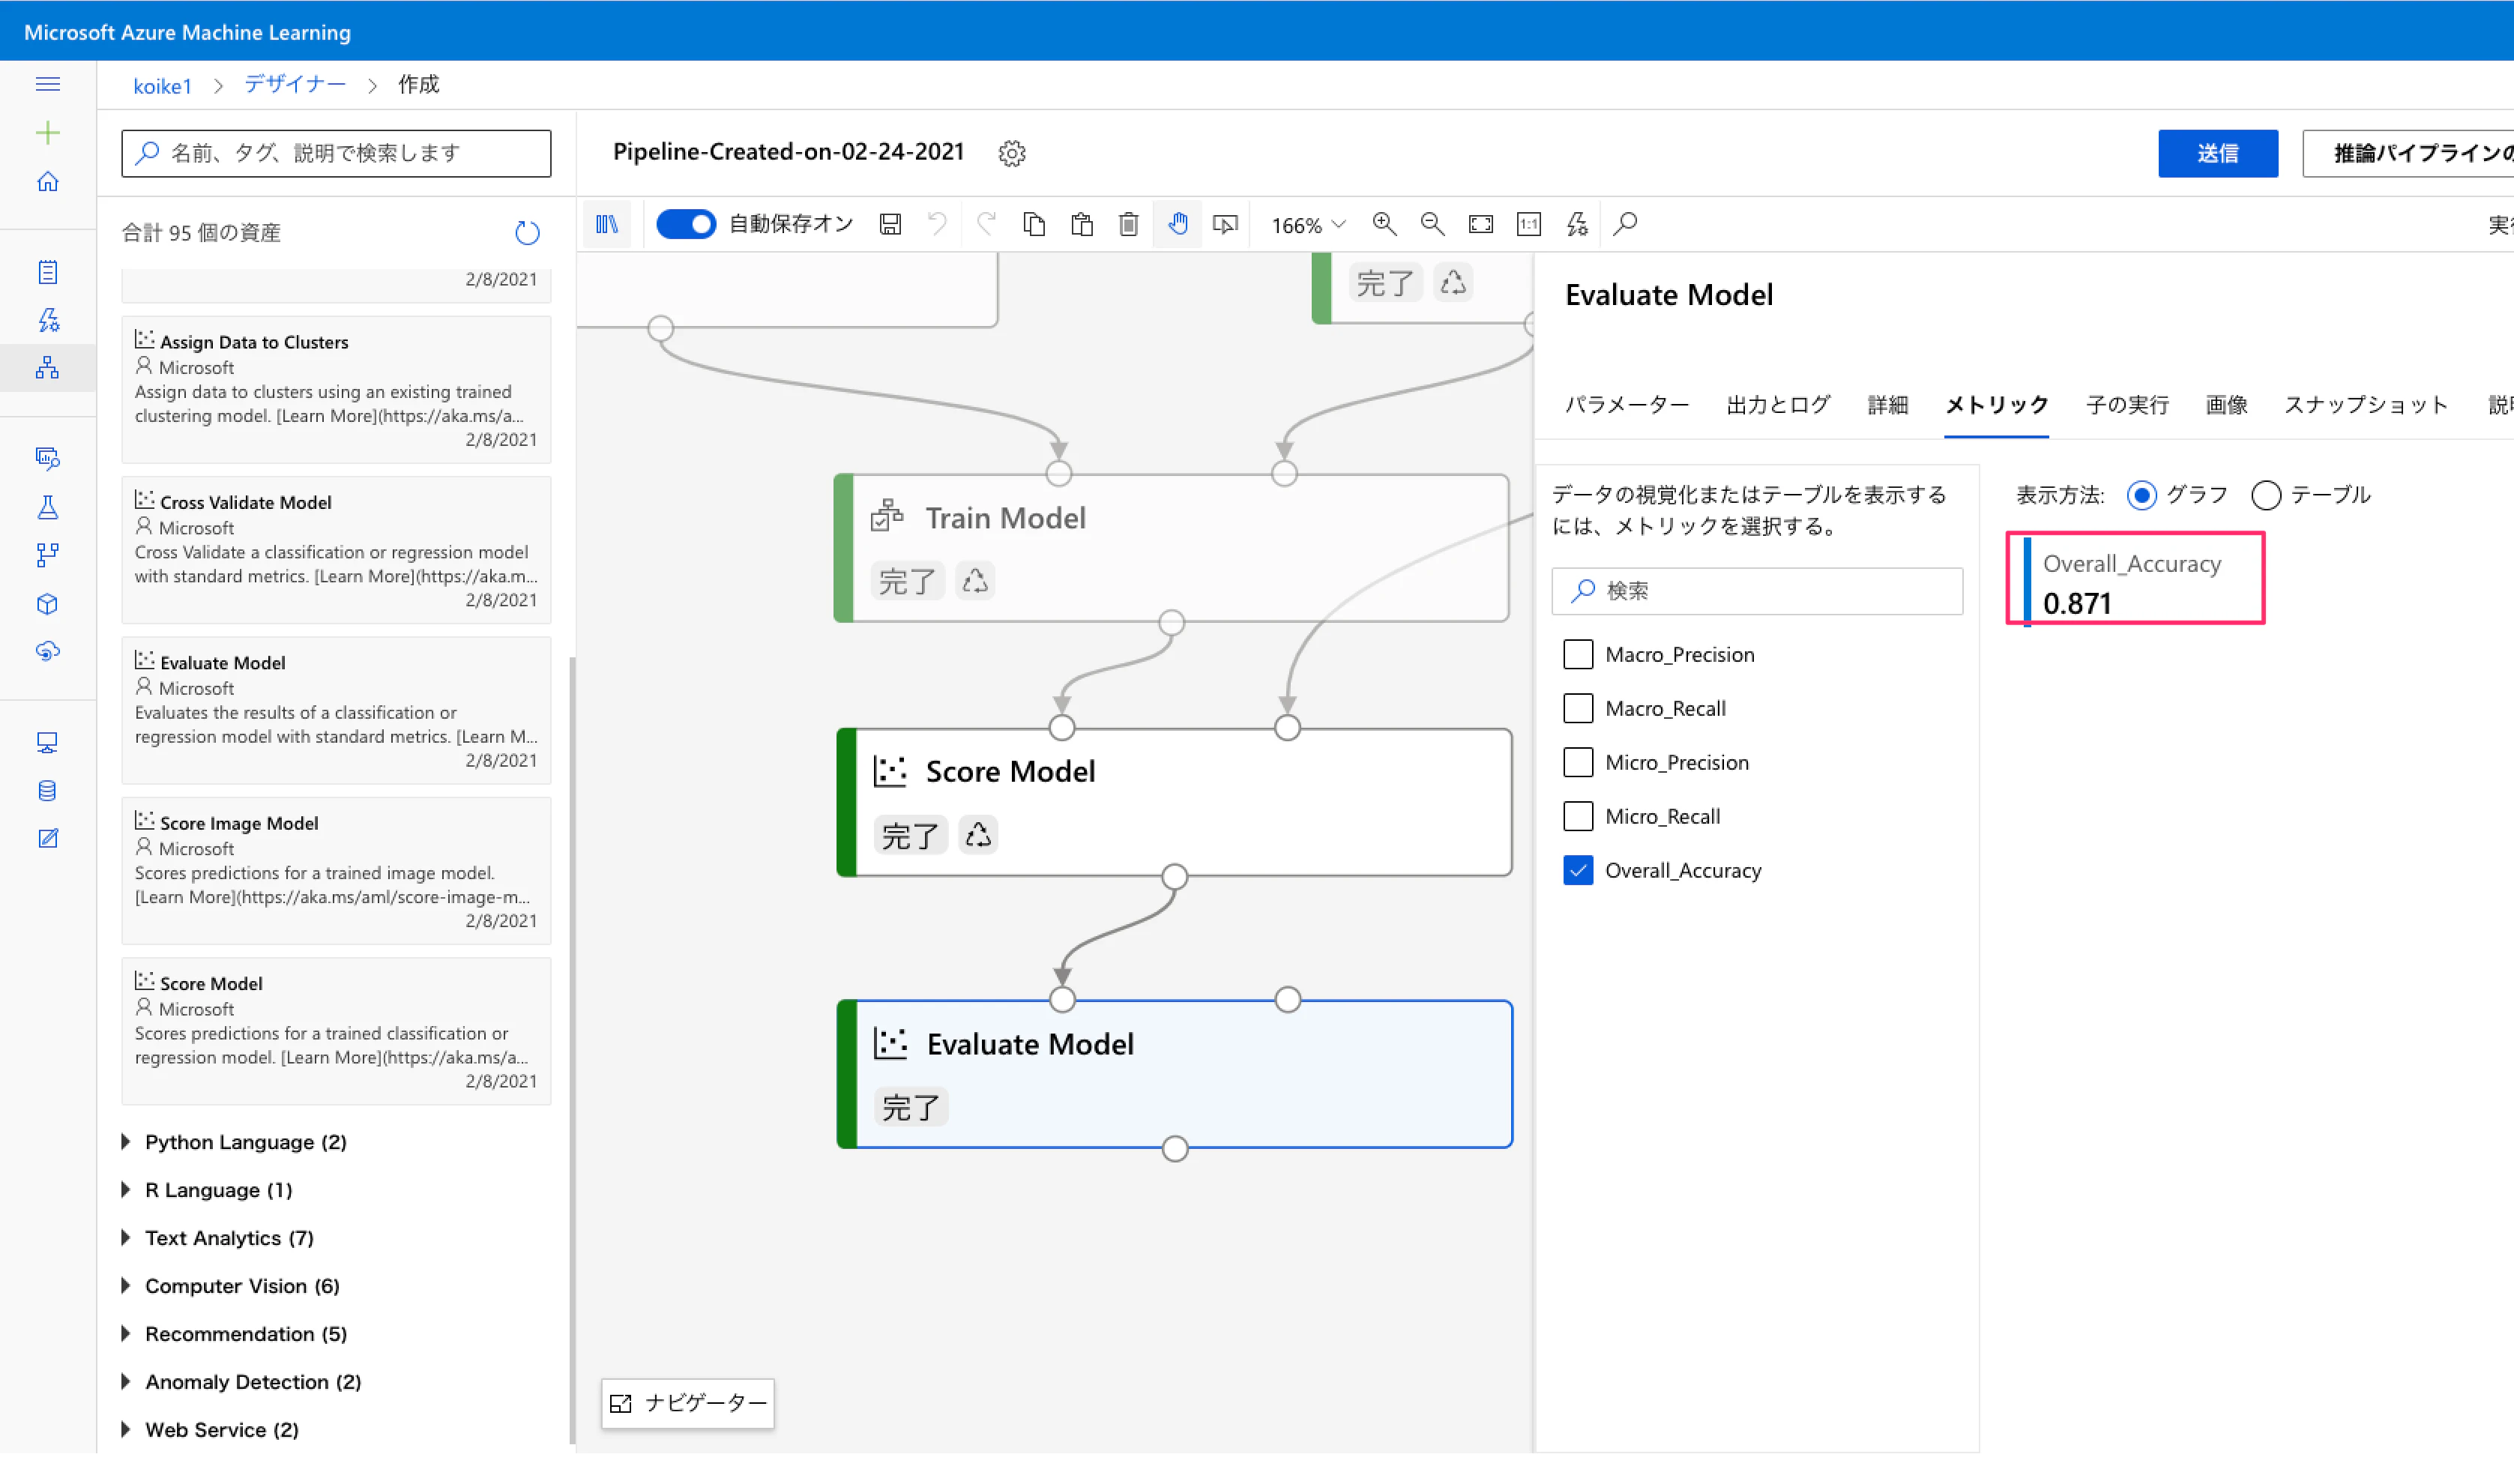Uncheck the Overall_Accuracy metric
The width and height of the screenshot is (2514, 1484).
click(x=1577, y=870)
